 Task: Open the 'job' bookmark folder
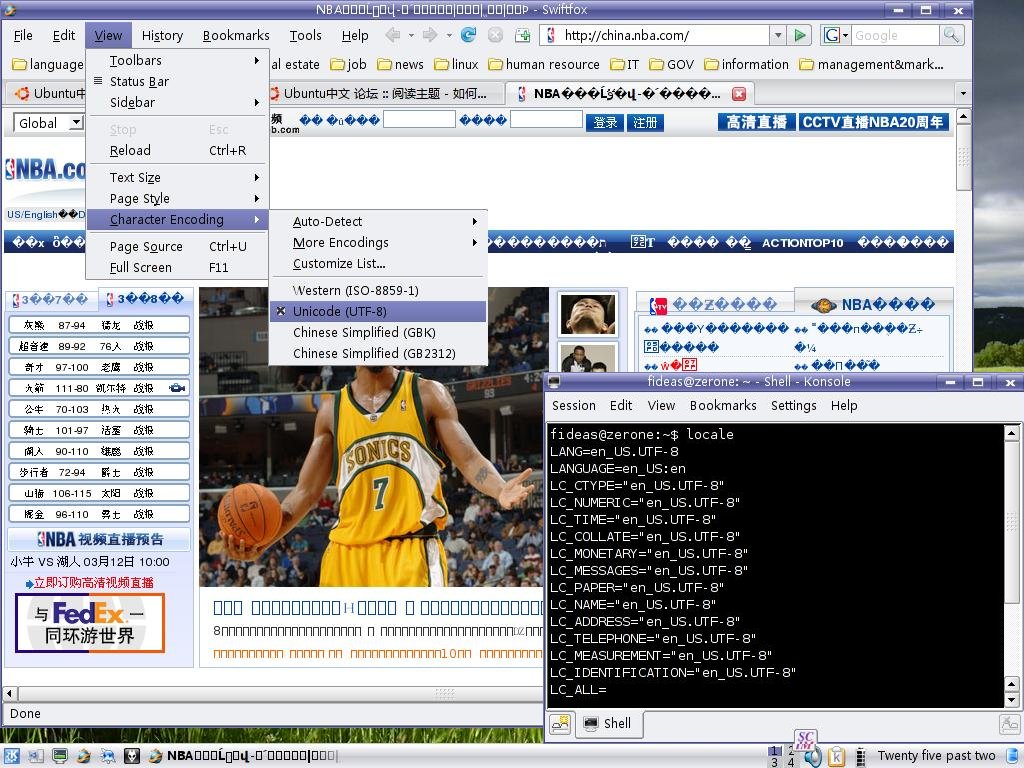tap(348, 65)
